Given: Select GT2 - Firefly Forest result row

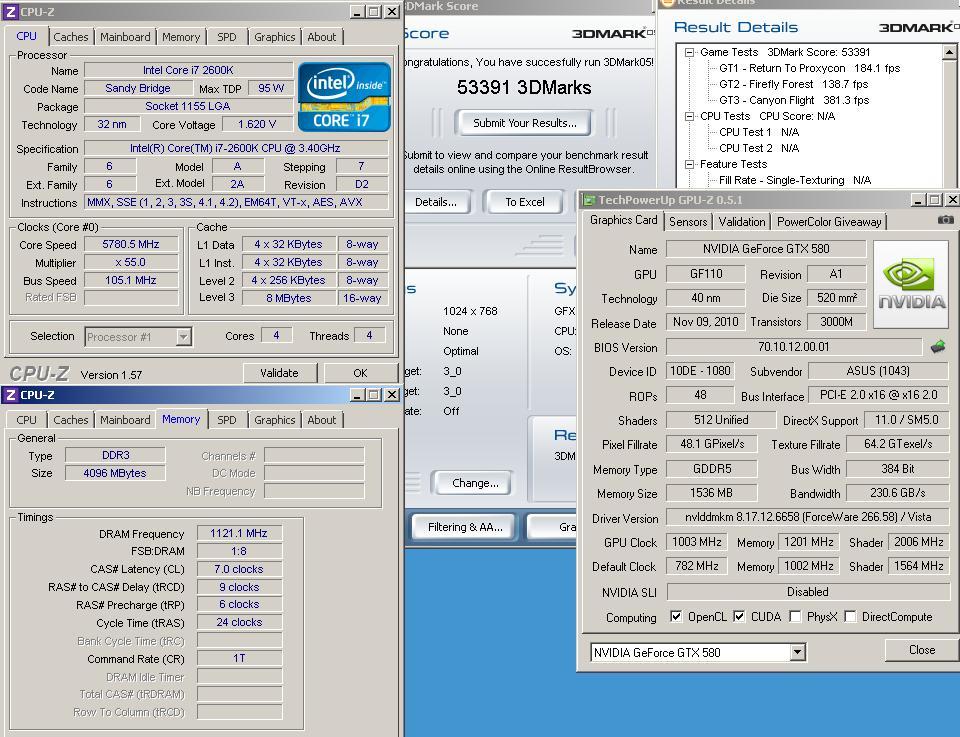Looking at the screenshot, I should [x=793, y=84].
